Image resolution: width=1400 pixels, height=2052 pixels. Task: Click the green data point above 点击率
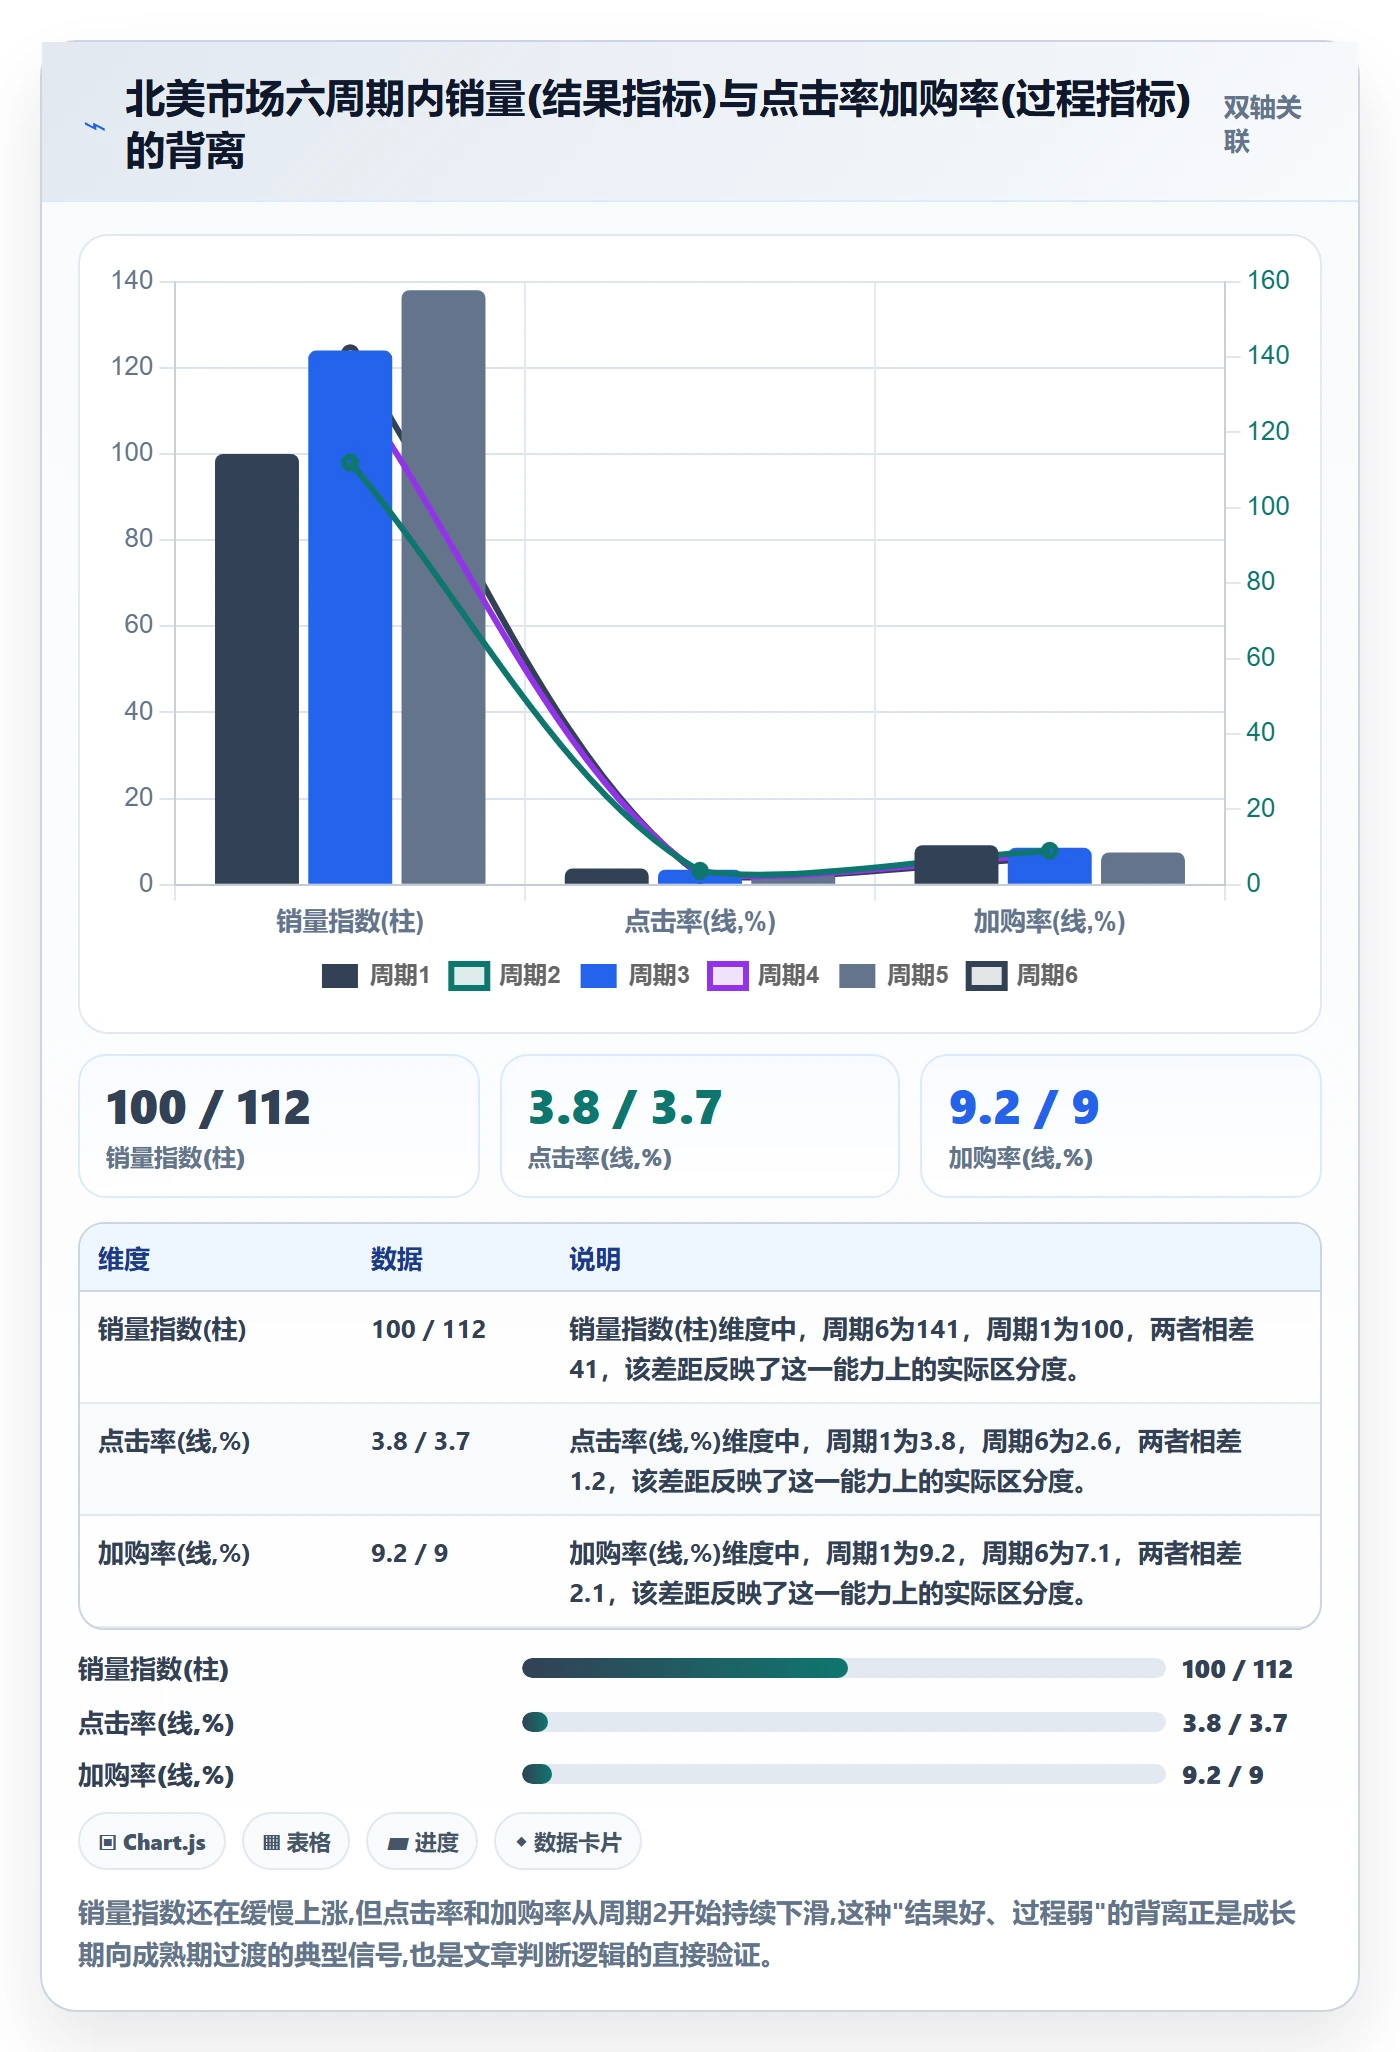tap(700, 871)
